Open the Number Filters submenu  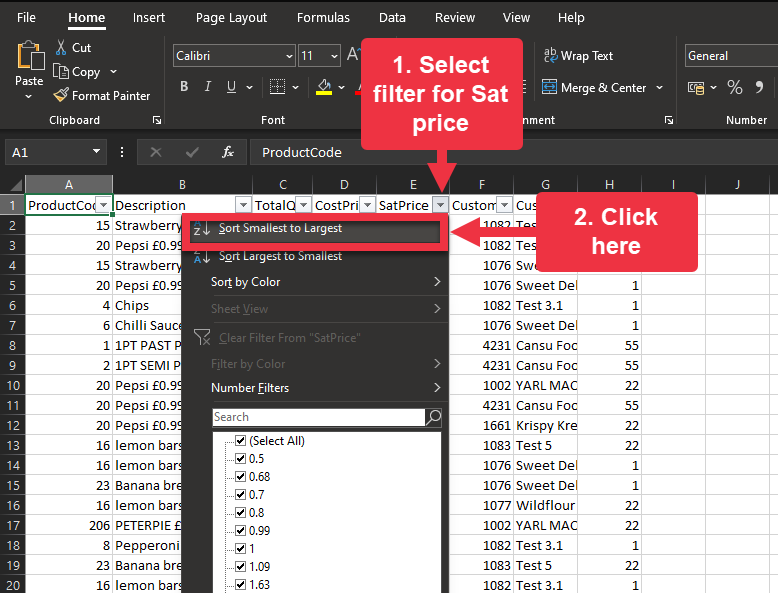point(315,388)
